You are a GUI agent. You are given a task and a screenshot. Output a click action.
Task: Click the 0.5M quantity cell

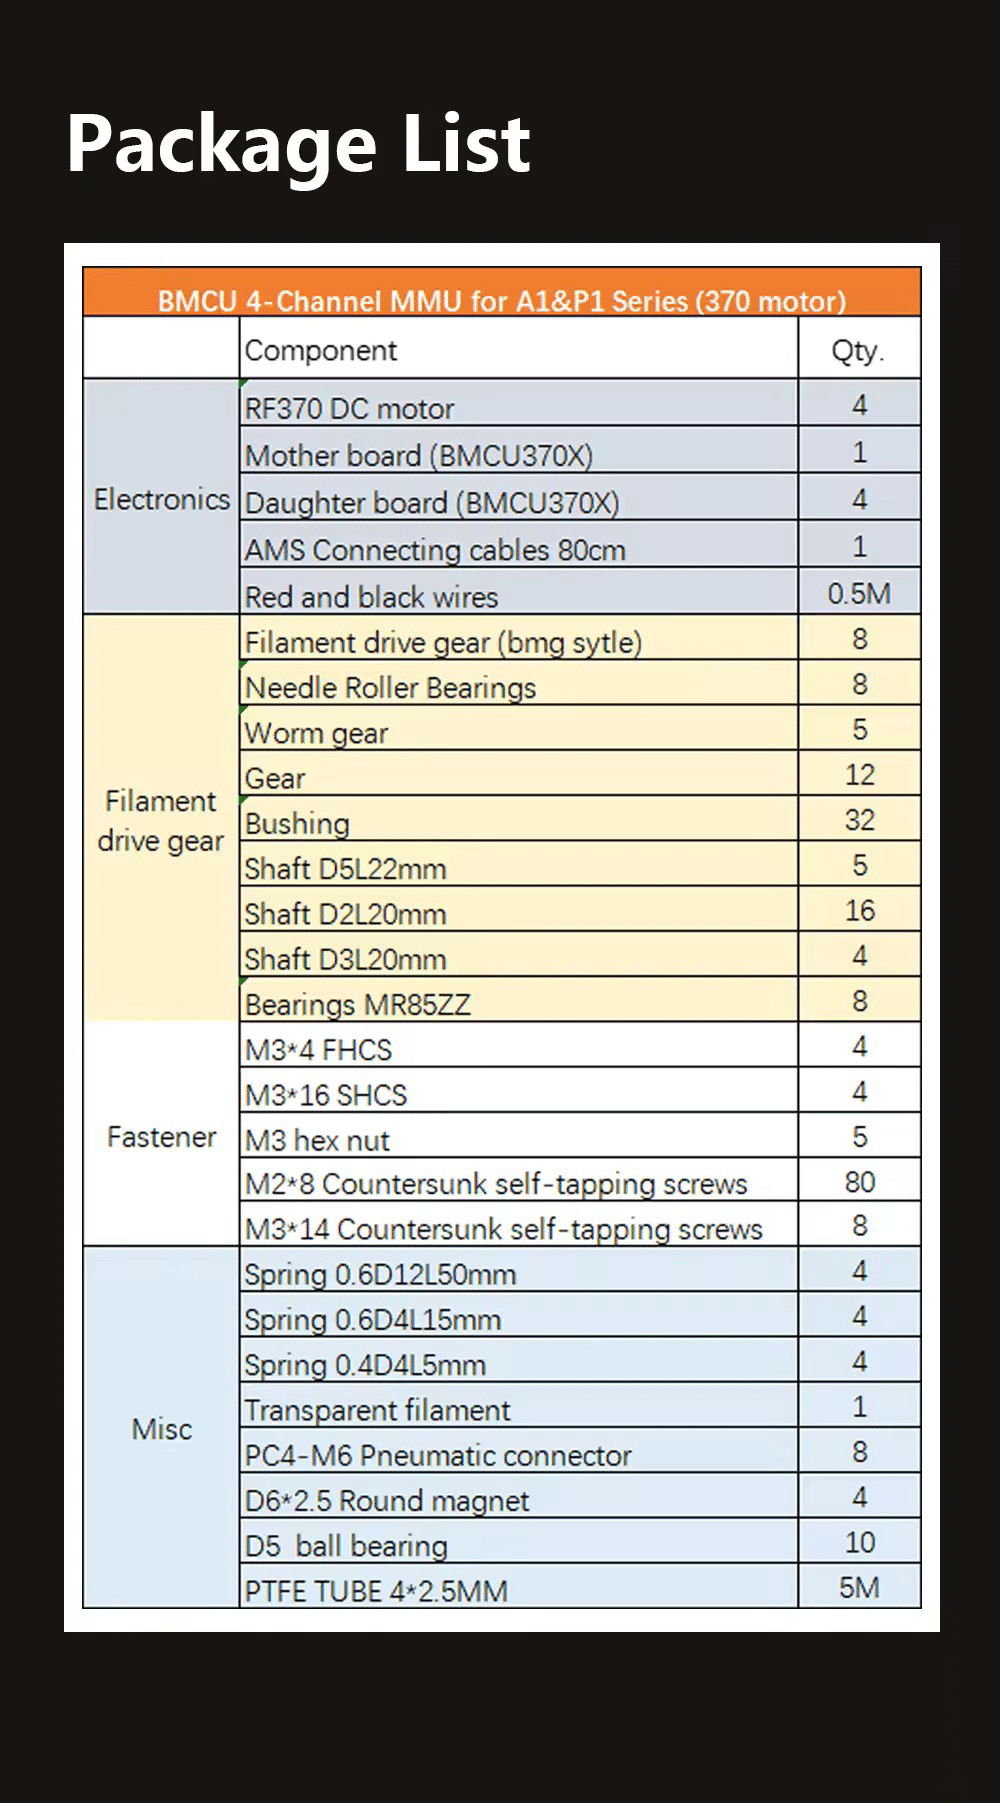pyautogui.click(x=858, y=593)
